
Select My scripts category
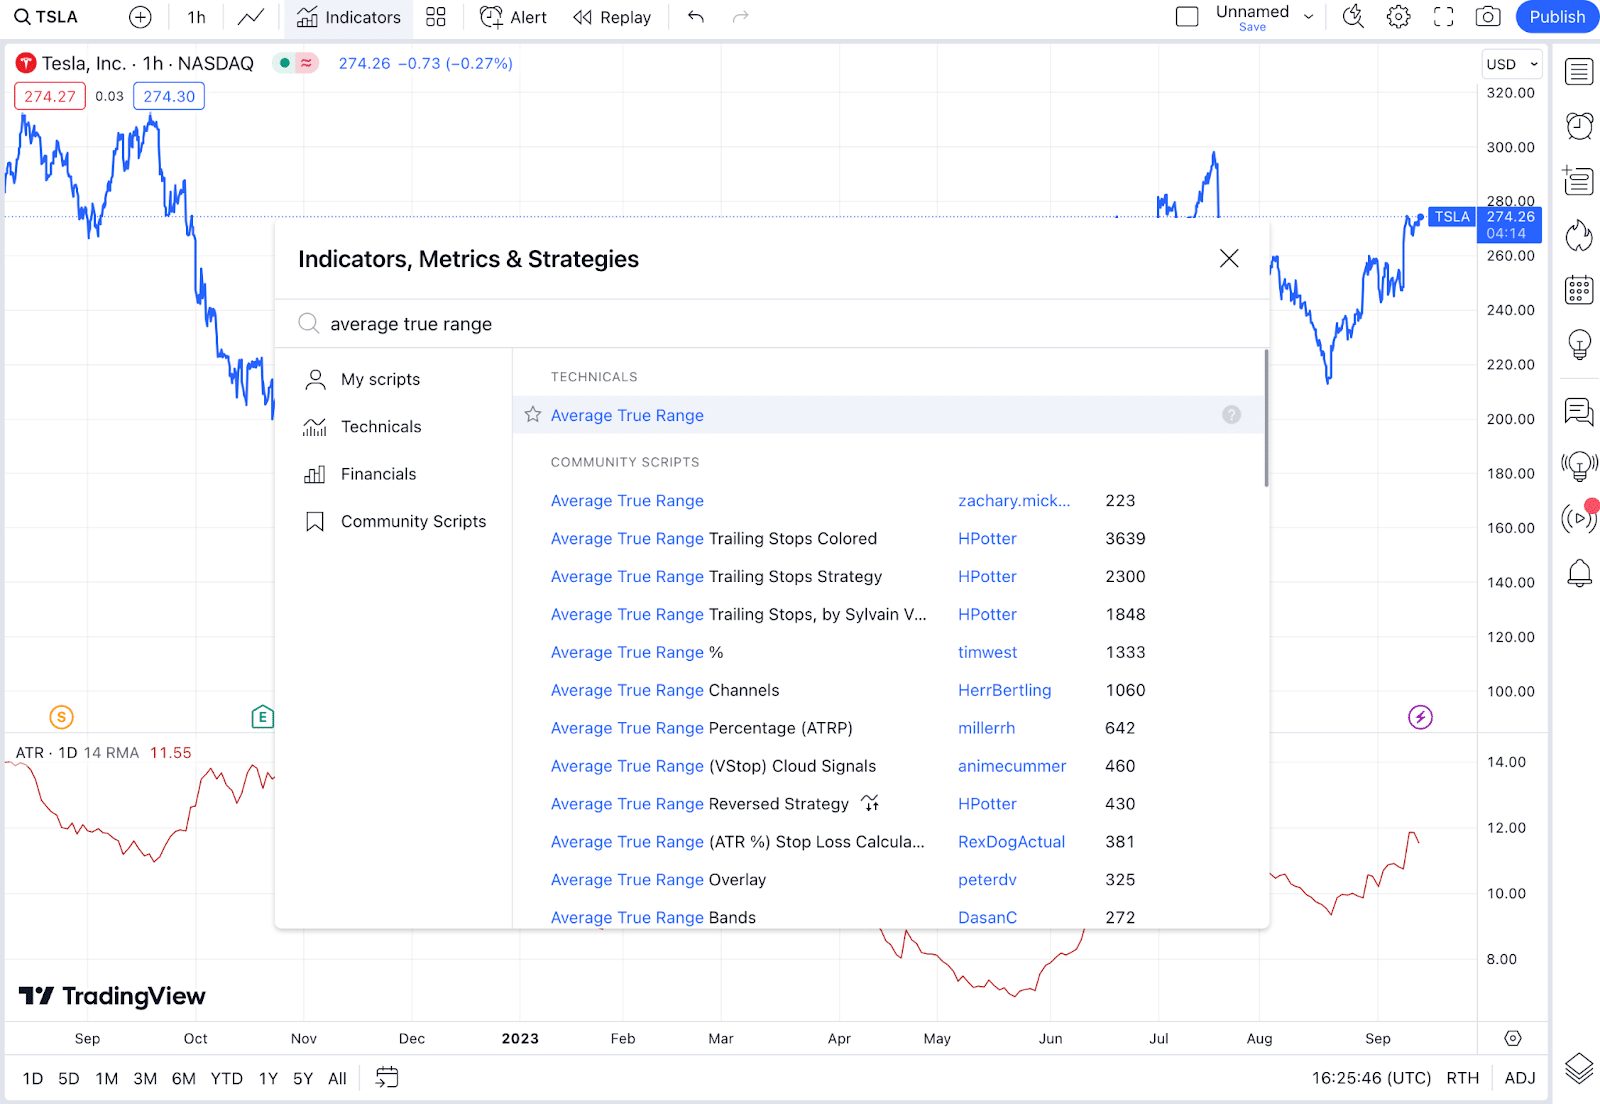click(393, 379)
